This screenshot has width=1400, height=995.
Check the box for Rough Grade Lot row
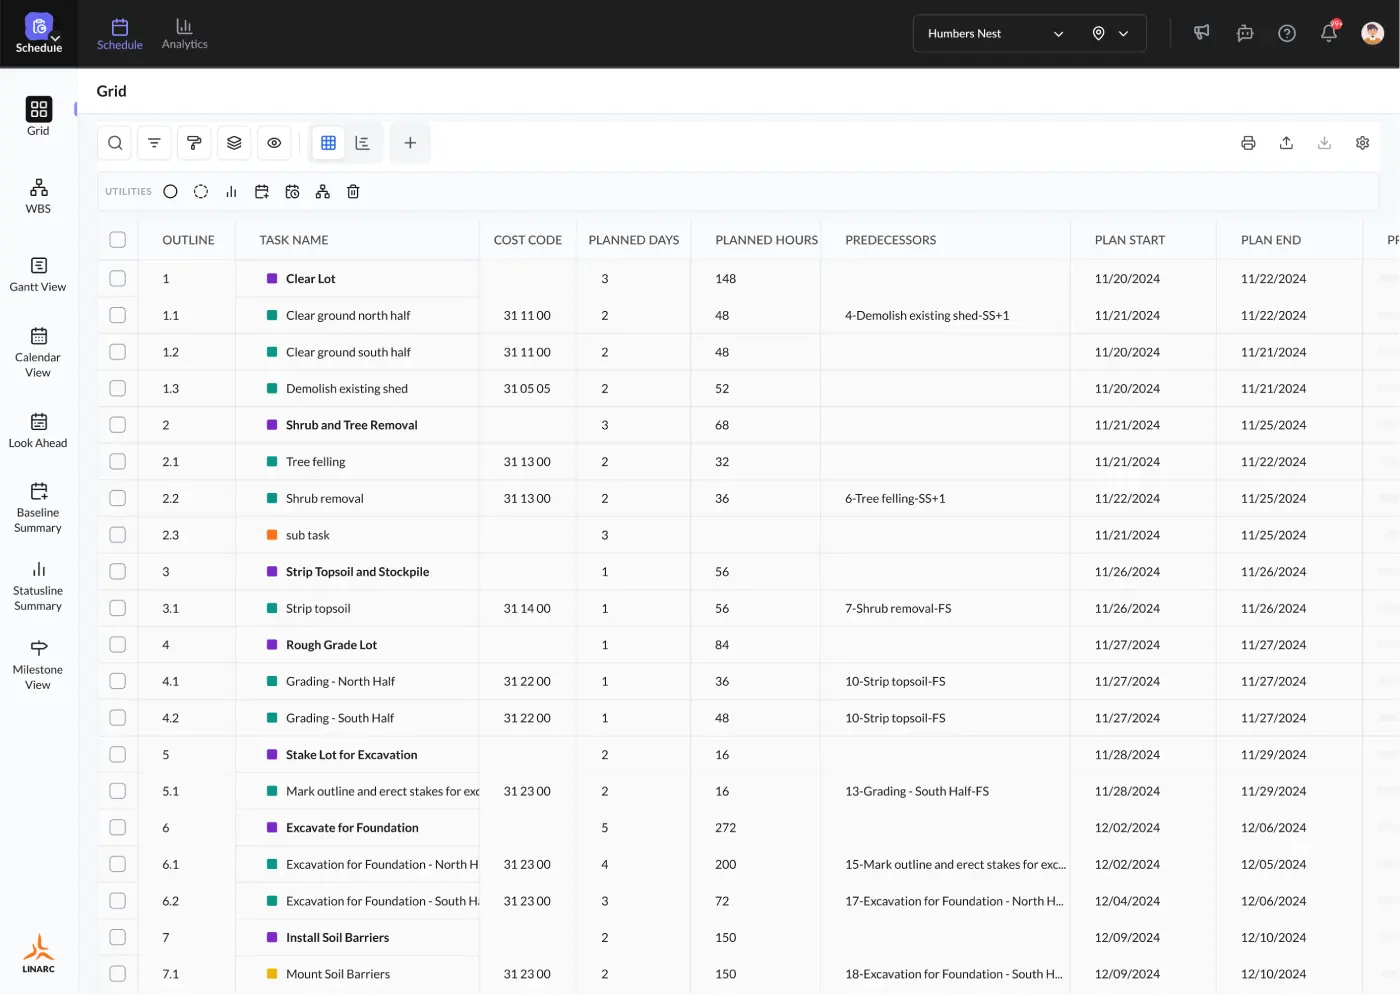(x=117, y=645)
